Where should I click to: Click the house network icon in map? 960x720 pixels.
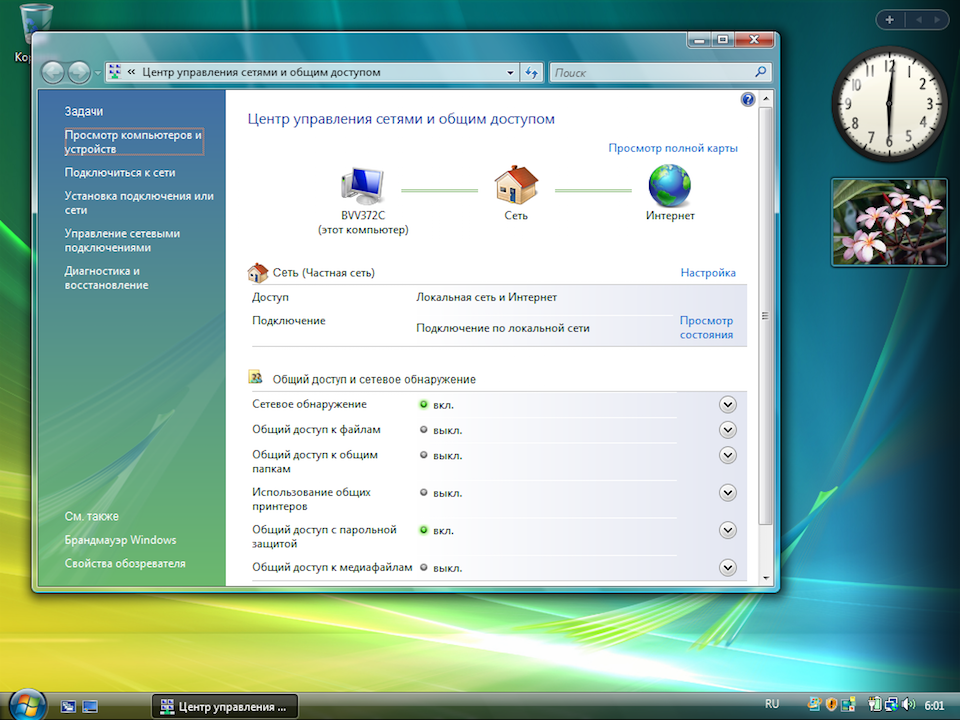(516, 185)
